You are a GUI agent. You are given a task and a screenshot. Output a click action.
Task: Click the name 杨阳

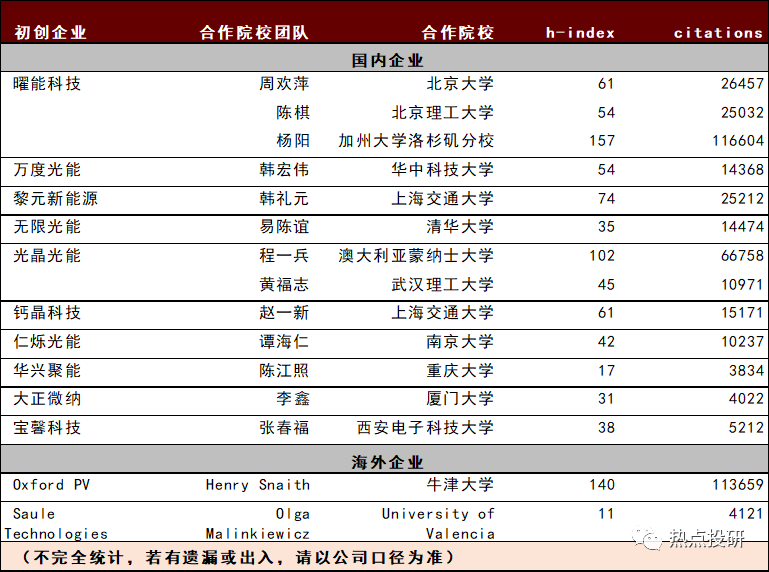coord(293,140)
